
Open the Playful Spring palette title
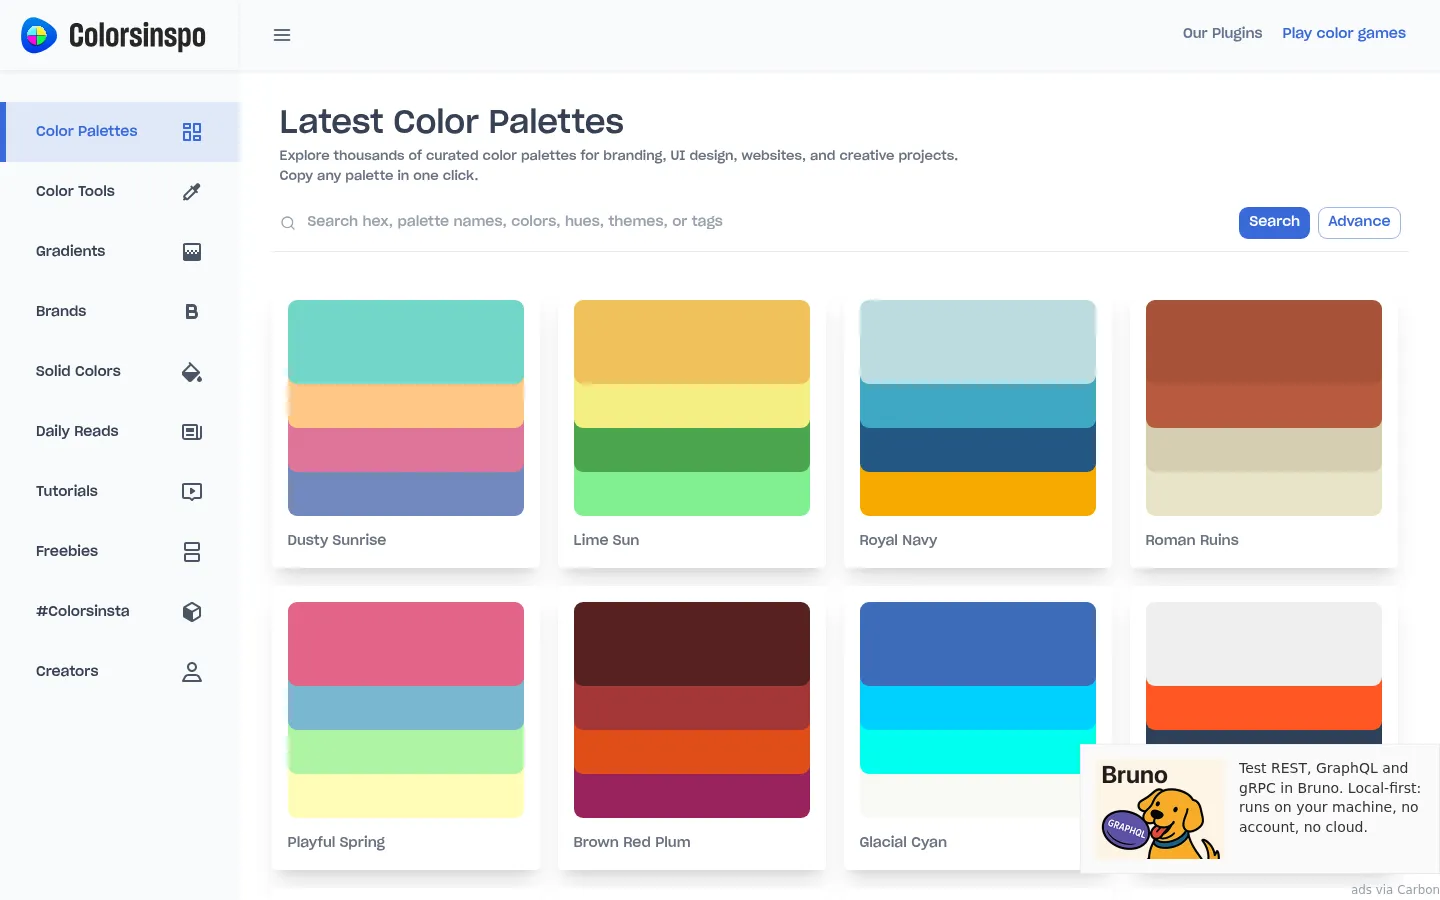pyautogui.click(x=336, y=842)
